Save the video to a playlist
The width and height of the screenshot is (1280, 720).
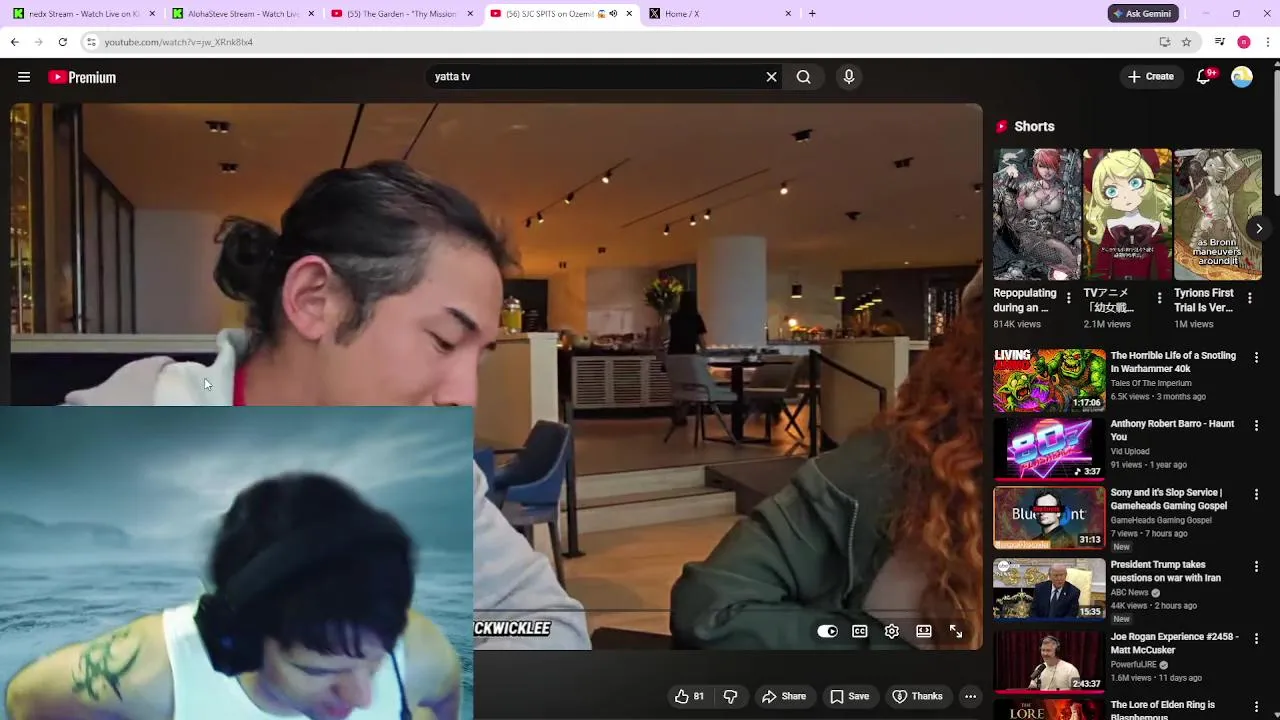(x=849, y=696)
